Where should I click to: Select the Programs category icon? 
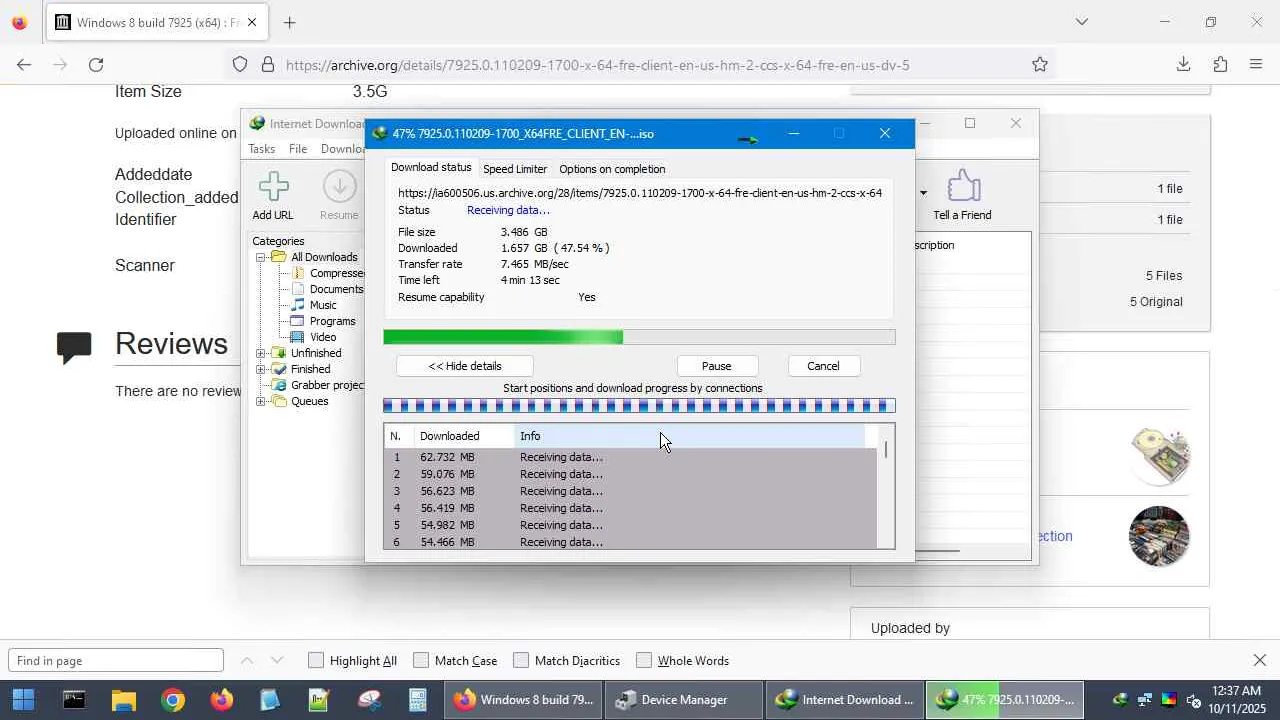pyautogui.click(x=298, y=321)
